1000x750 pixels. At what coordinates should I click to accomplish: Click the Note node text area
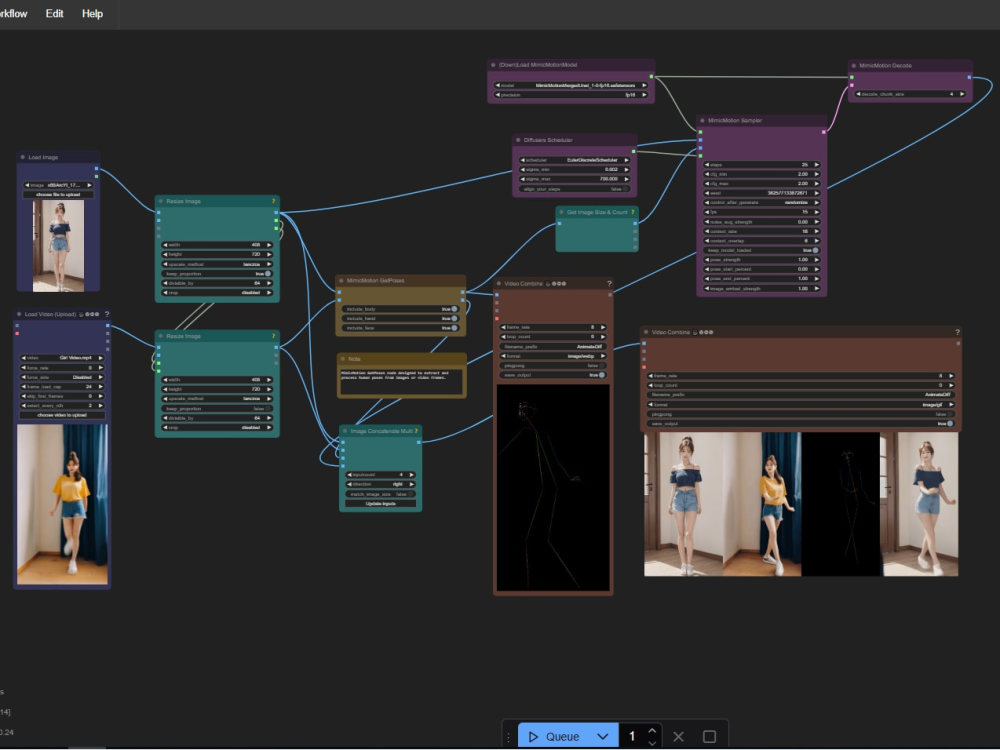[x=401, y=381]
